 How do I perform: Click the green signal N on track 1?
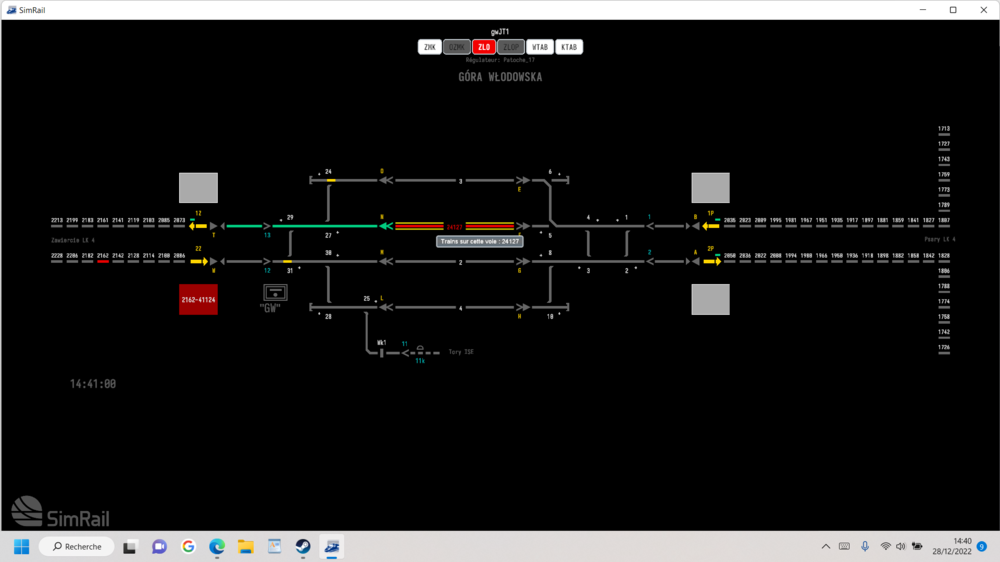coord(383,226)
